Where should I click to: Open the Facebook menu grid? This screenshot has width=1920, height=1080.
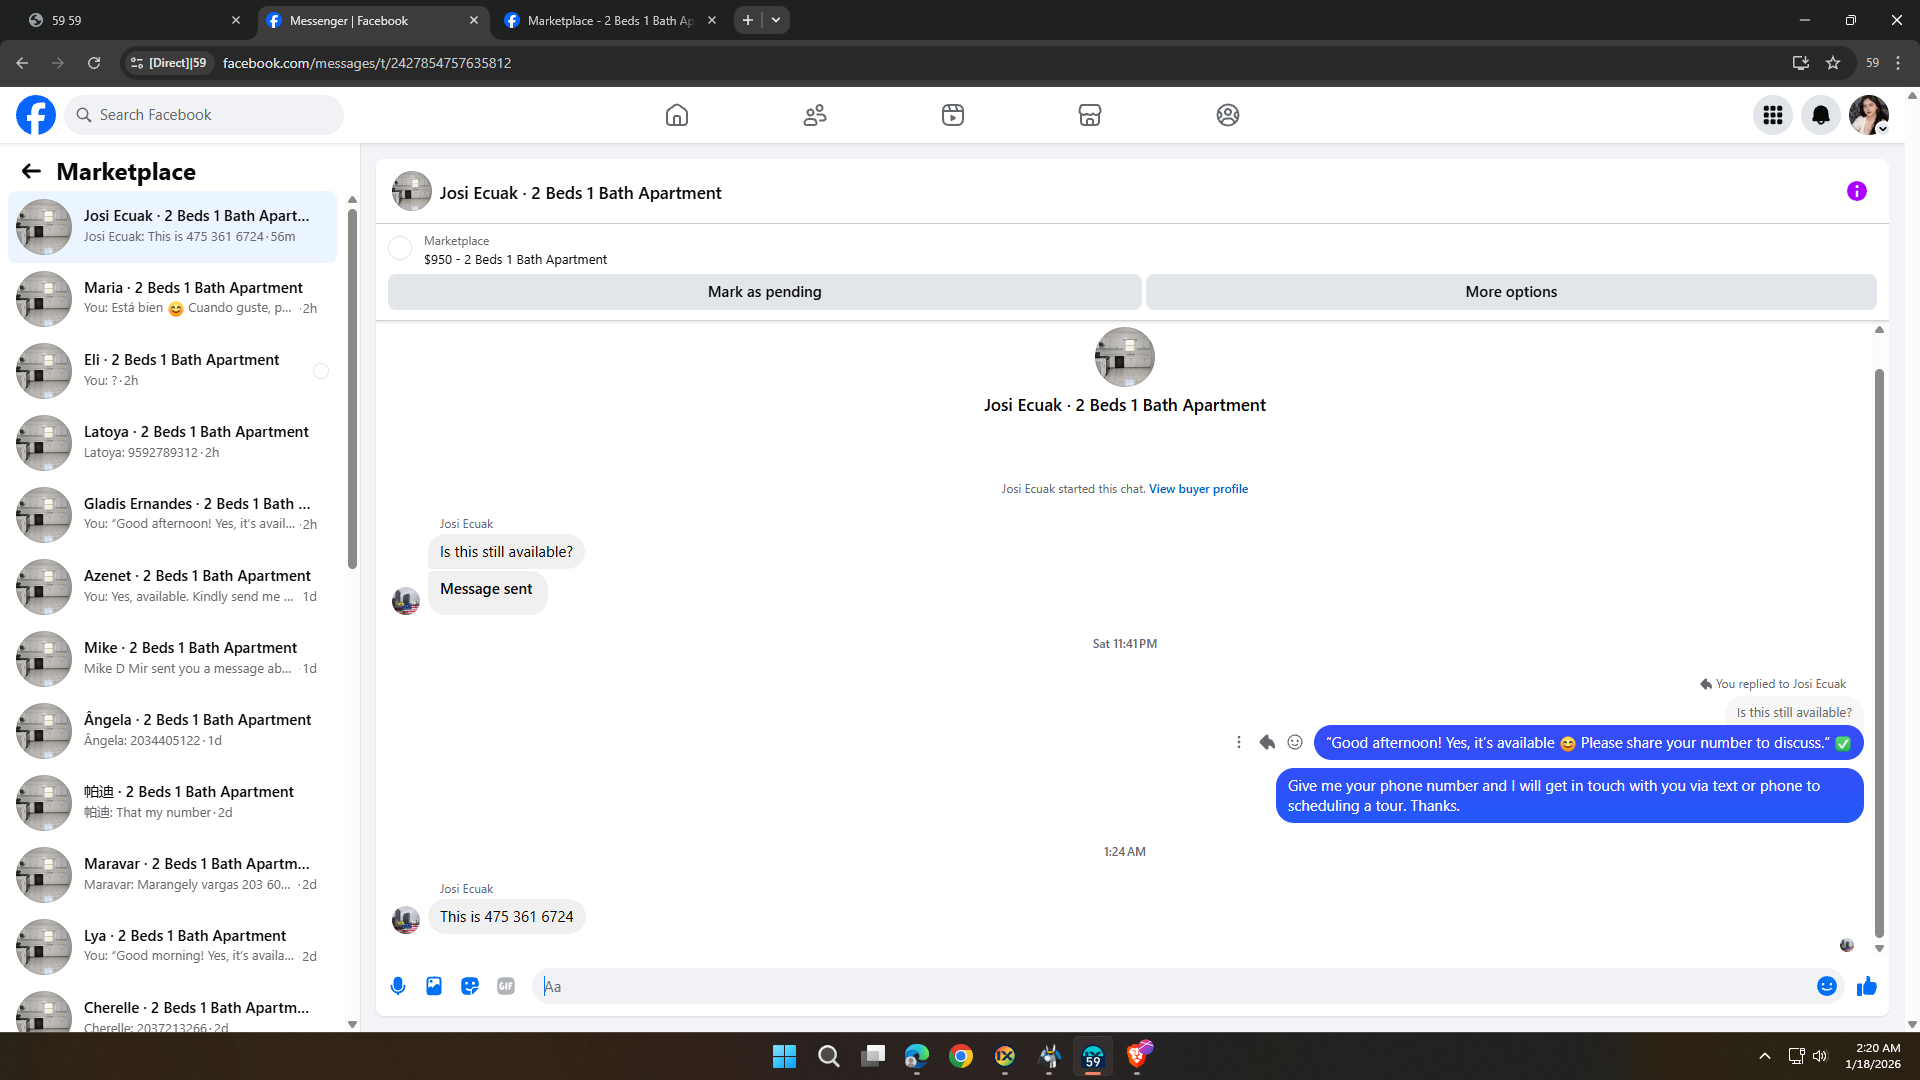pyautogui.click(x=1772, y=115)
